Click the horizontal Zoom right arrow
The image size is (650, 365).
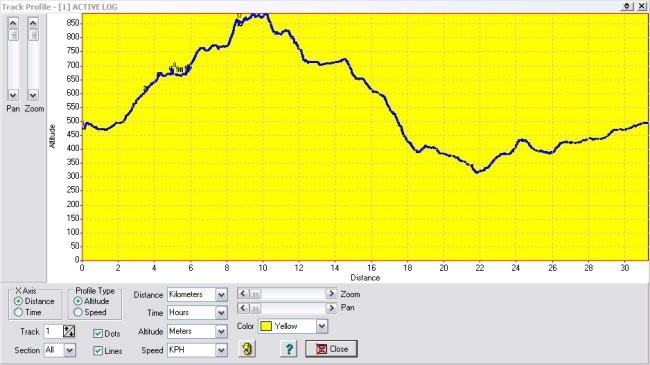(x=331, y=294)
